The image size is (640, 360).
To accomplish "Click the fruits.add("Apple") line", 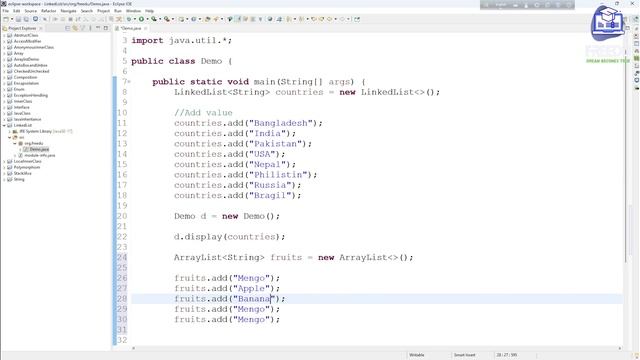I will click(227, 289).
